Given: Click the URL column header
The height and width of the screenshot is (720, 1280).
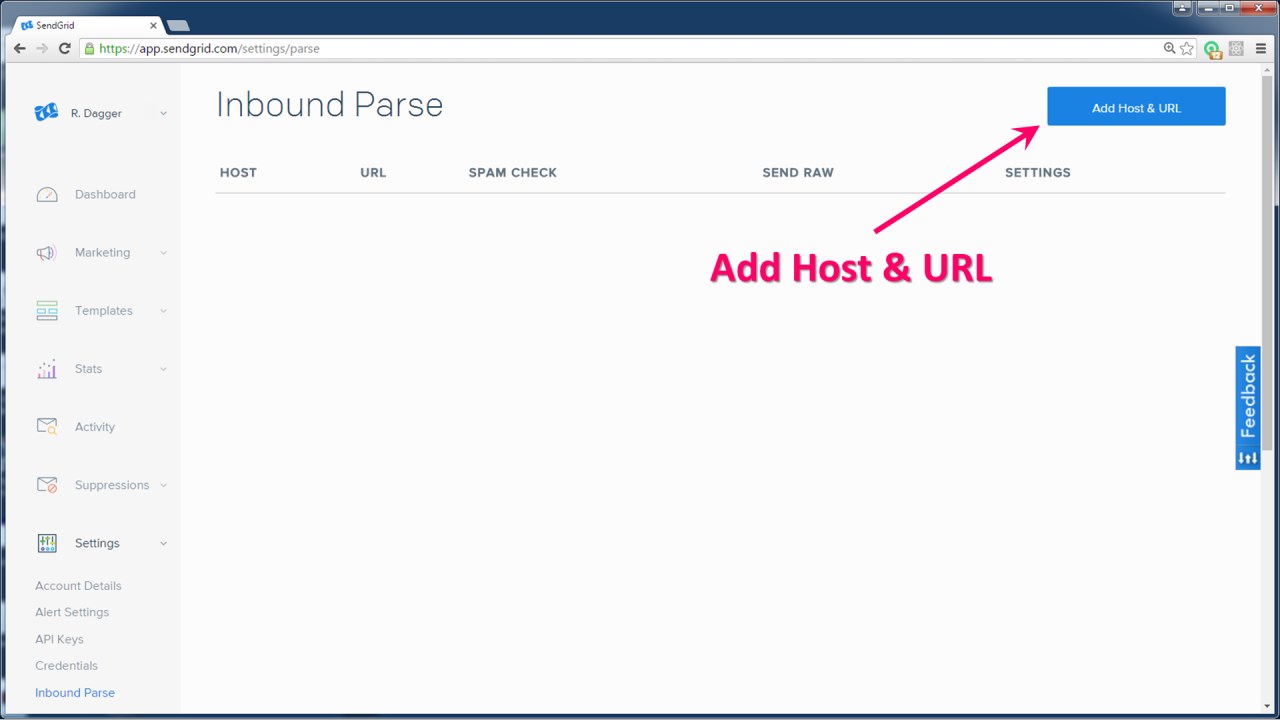Looking at the screenshot, I should [x=373, y=172].
